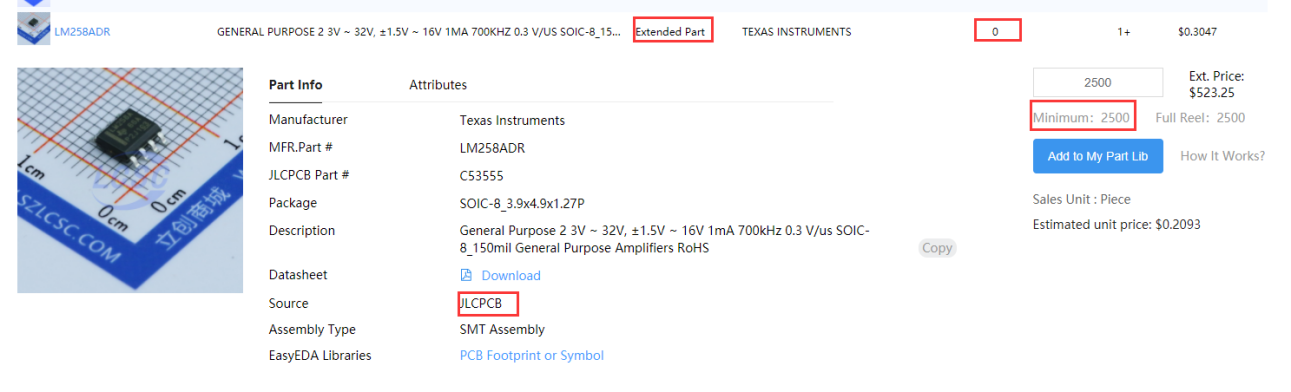The height and width of the screenshot is (392, 1291).
Task: Click the quantity field showing 2500
Action: coord(1097,82)
